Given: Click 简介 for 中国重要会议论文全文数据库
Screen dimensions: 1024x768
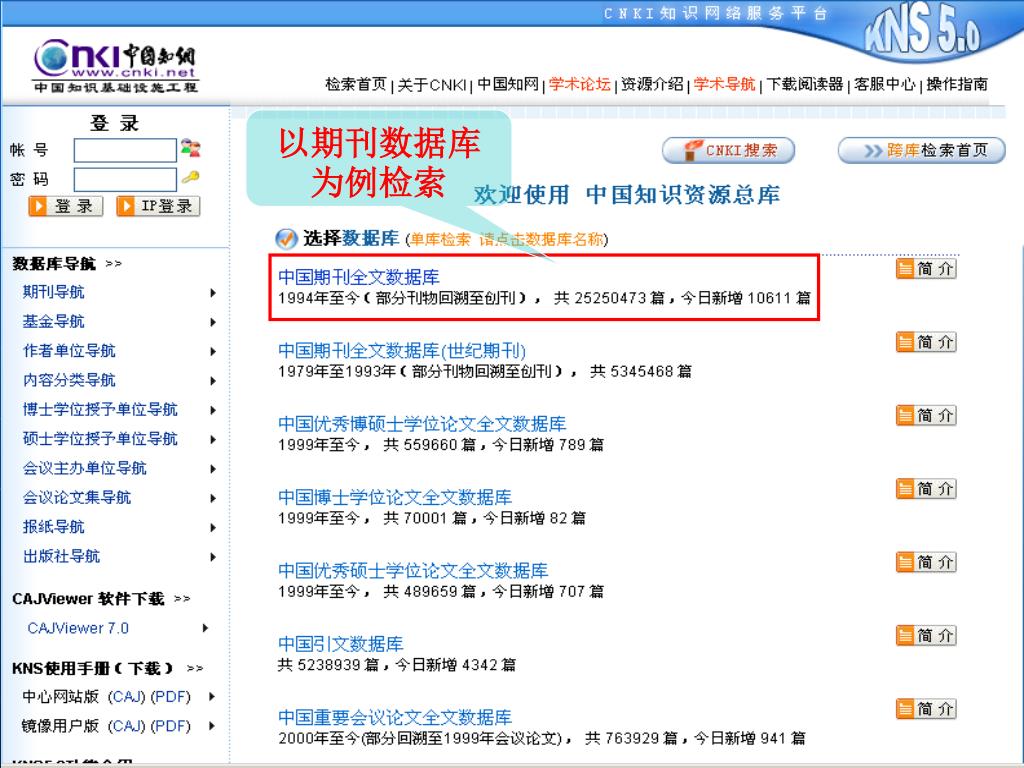Looking at the screenshot, I should (x=926, y=709).
